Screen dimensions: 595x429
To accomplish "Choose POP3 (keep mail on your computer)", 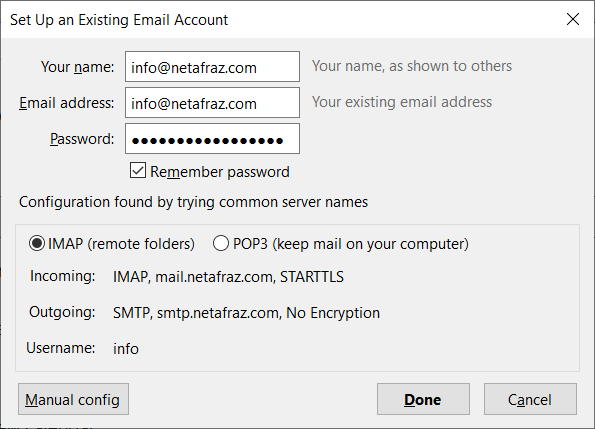I will click(221, 243).
